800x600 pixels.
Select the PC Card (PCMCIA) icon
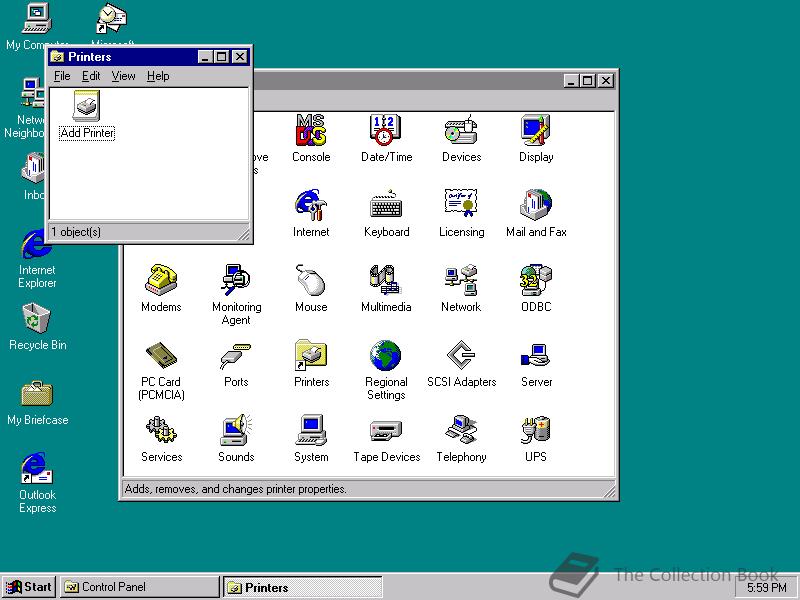pos(161,355)
